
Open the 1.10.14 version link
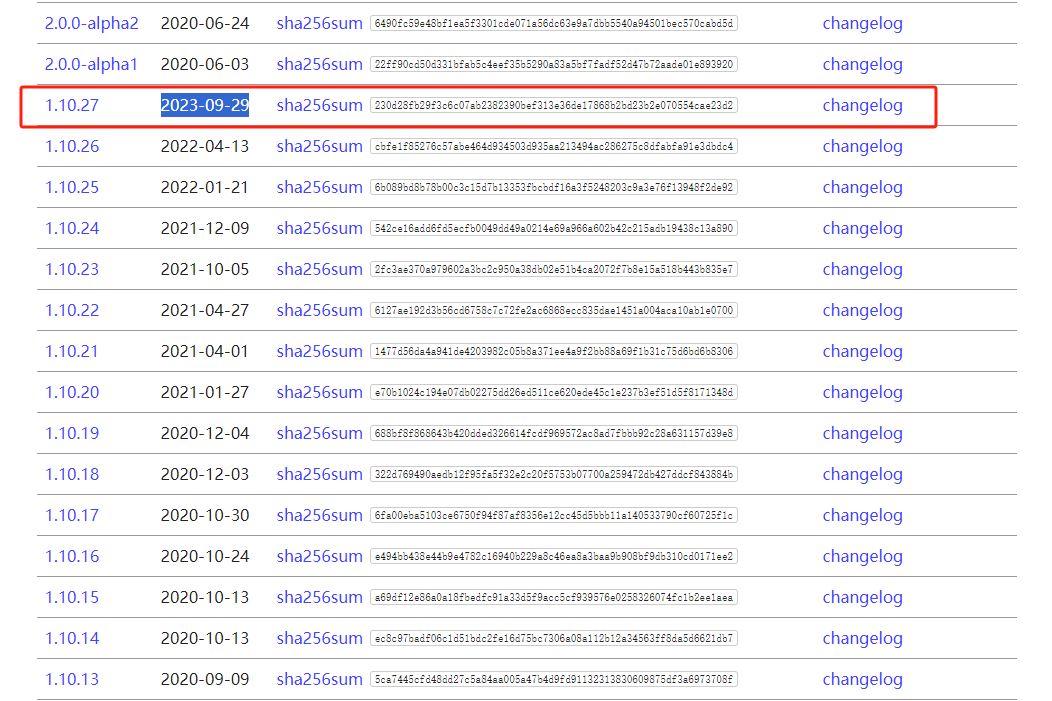[72, 637]
